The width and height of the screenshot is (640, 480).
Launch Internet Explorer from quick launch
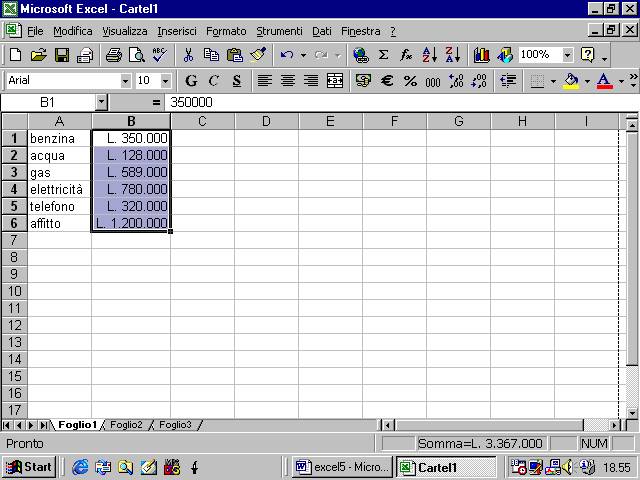pos(80,467)
